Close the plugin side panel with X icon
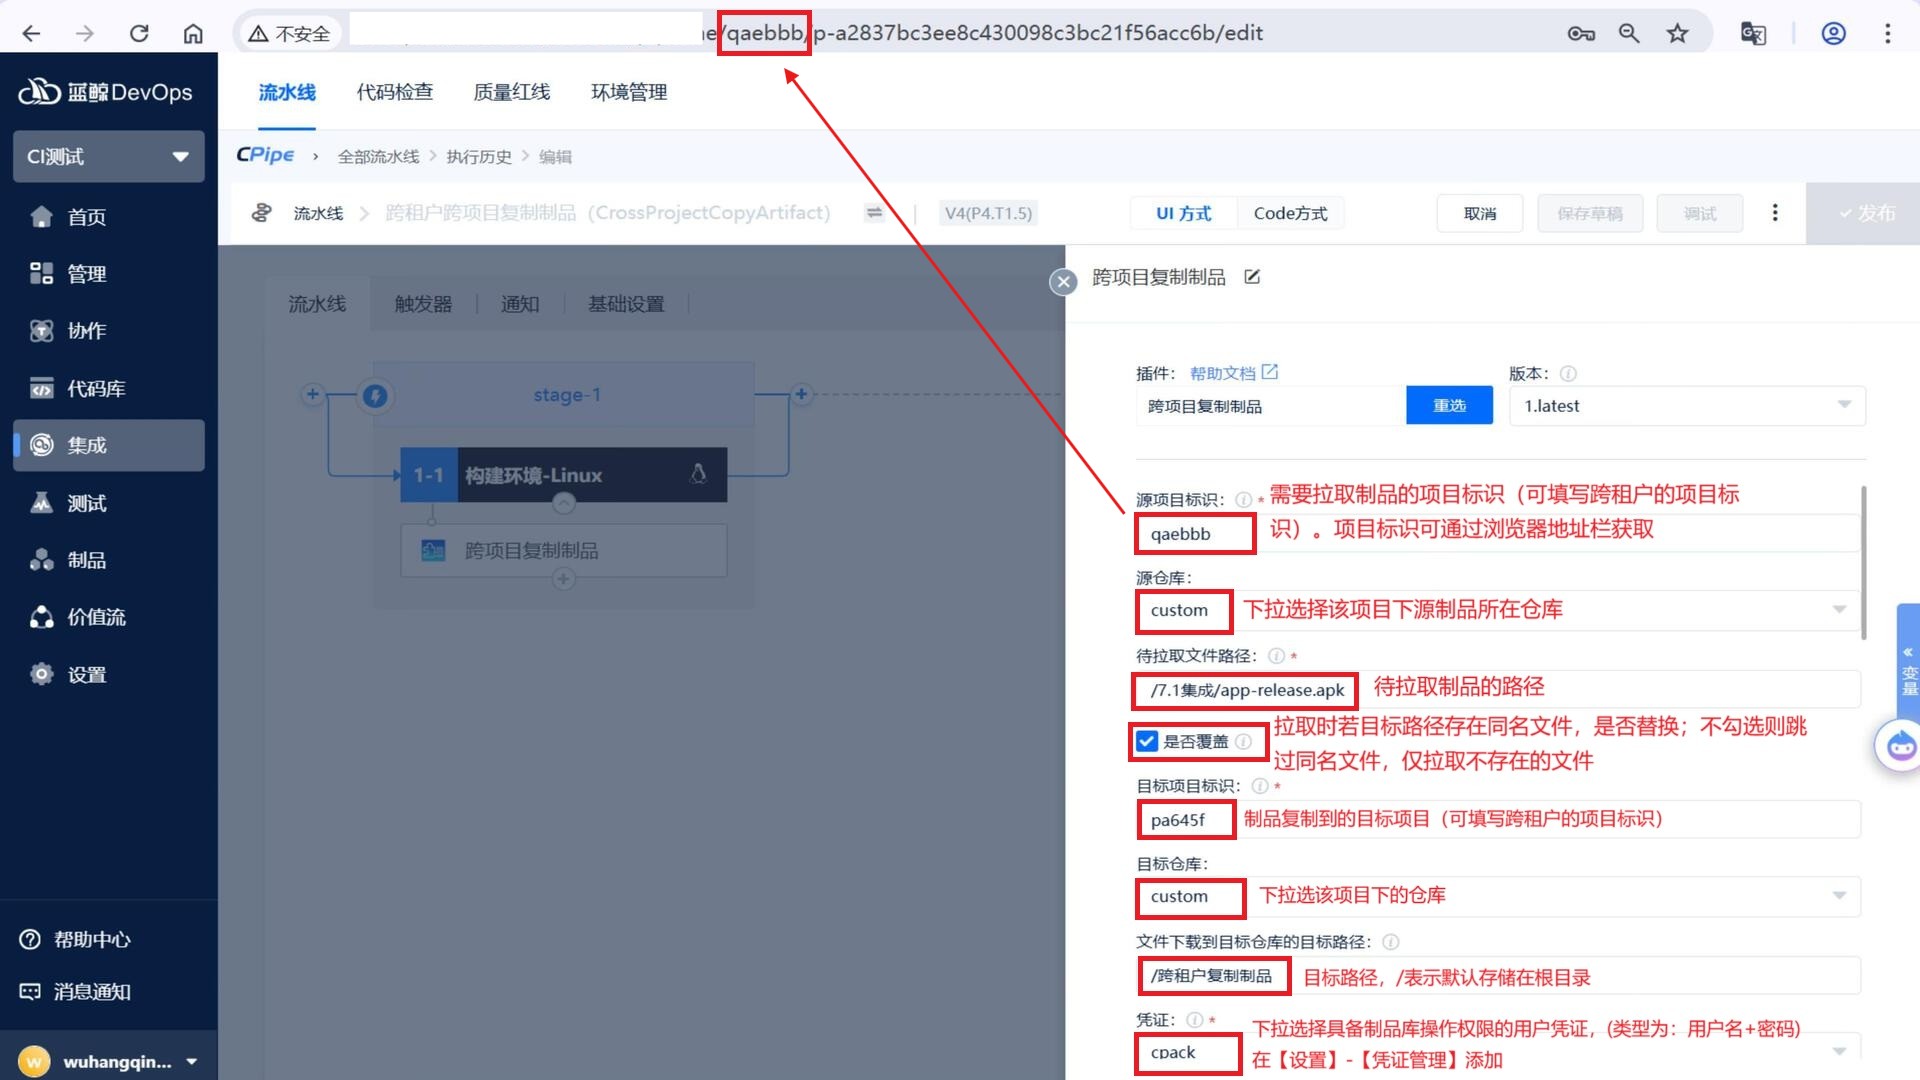The width and height of the screenshot is (1920, 1080). pos(1063,282)
